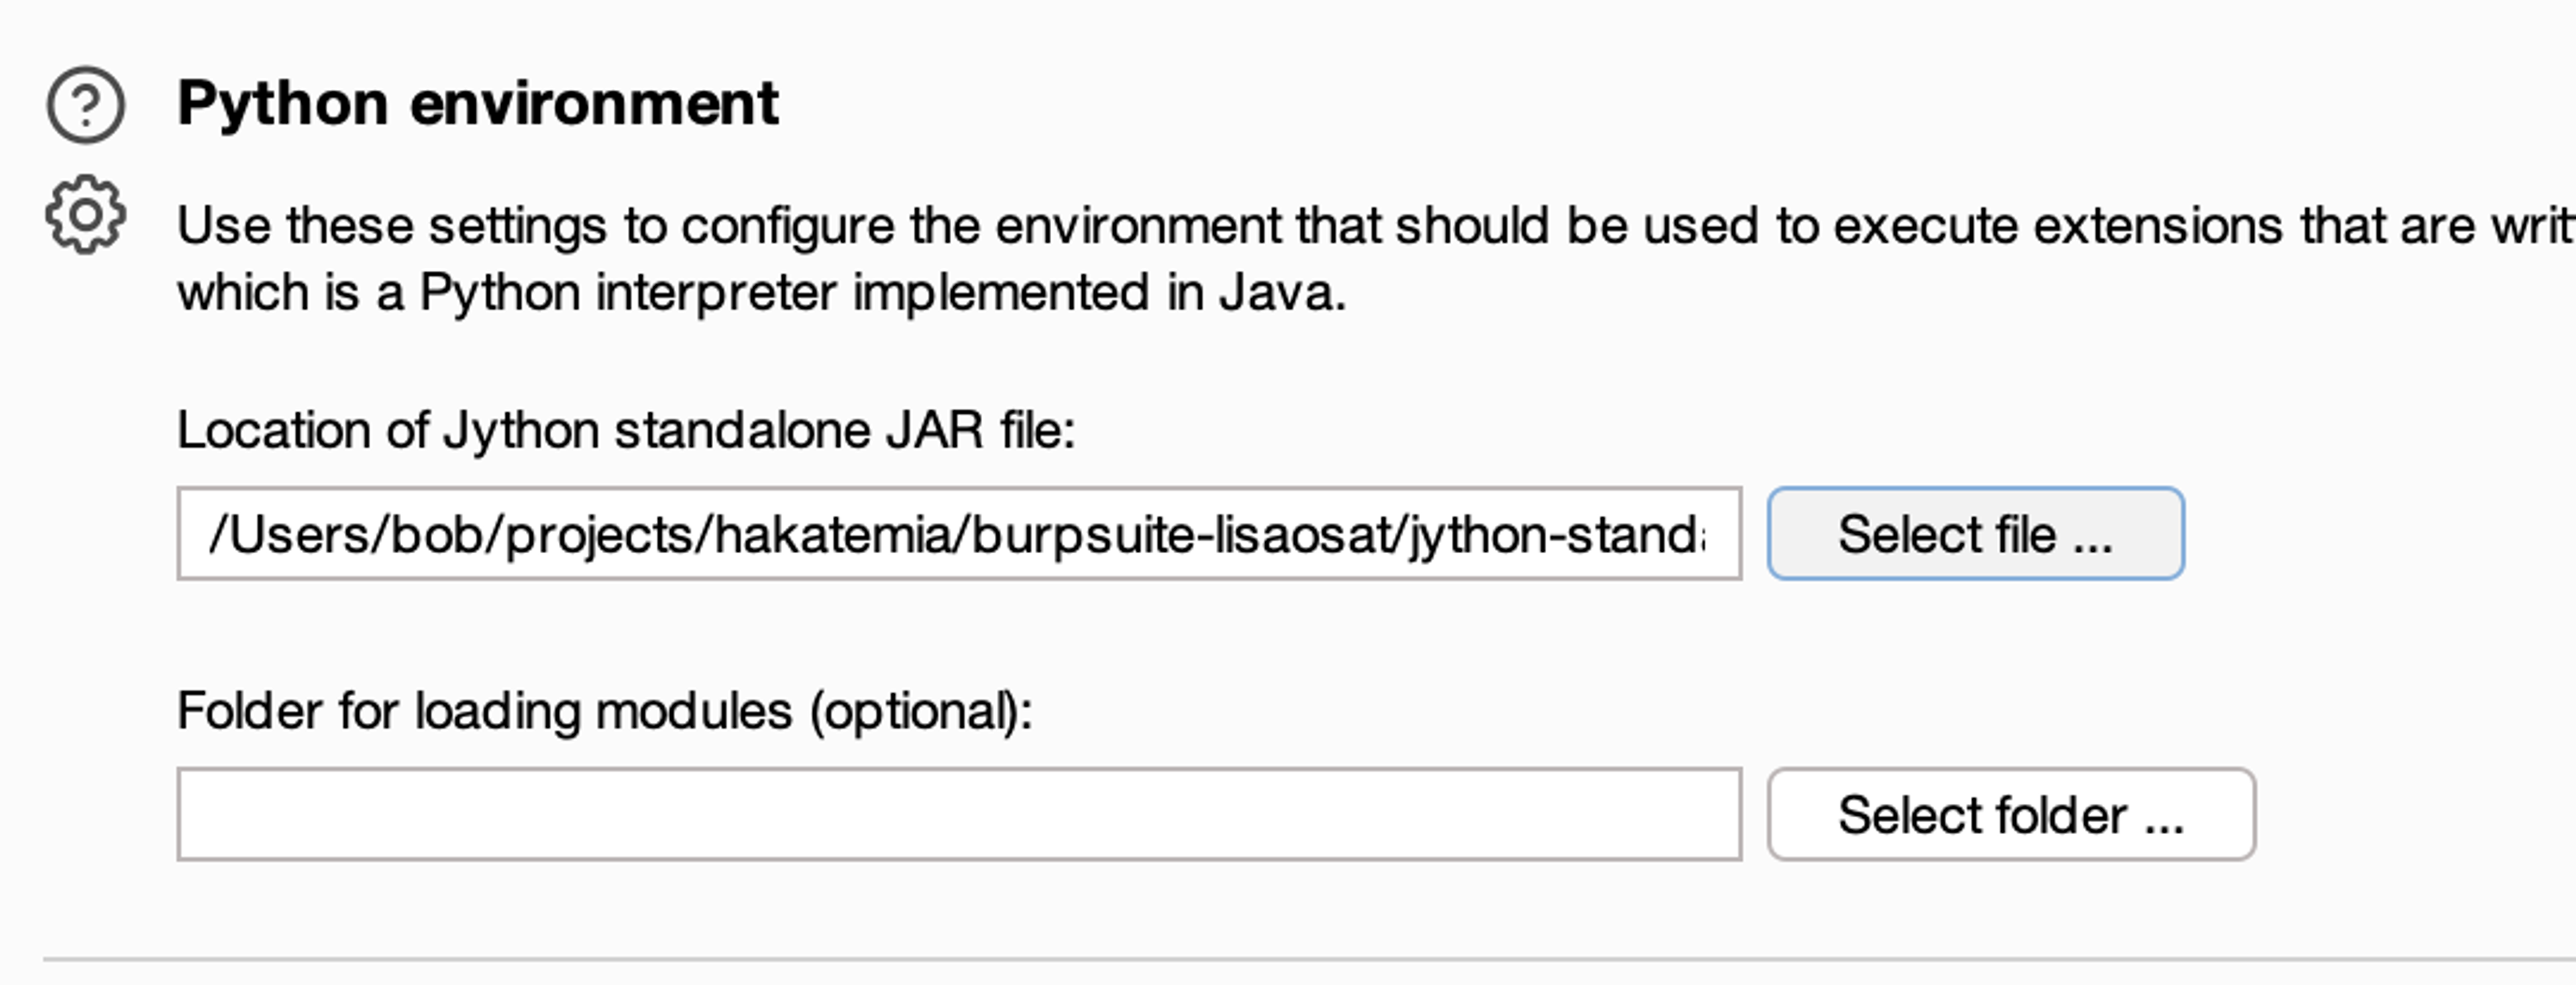The width and height of the screenshot is (2576, 985).
Task: Click the Location of Jython standalone JAR label
Action: click(625, 430)
